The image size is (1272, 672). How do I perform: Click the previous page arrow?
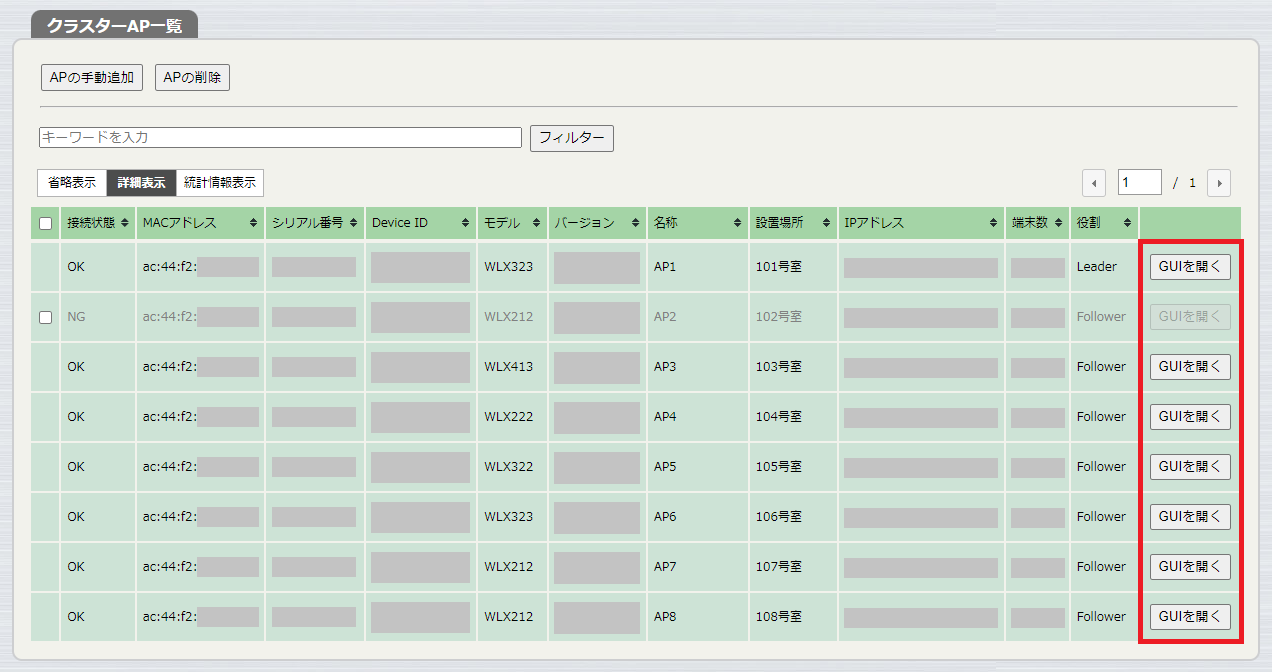(x=1093, y=182)
